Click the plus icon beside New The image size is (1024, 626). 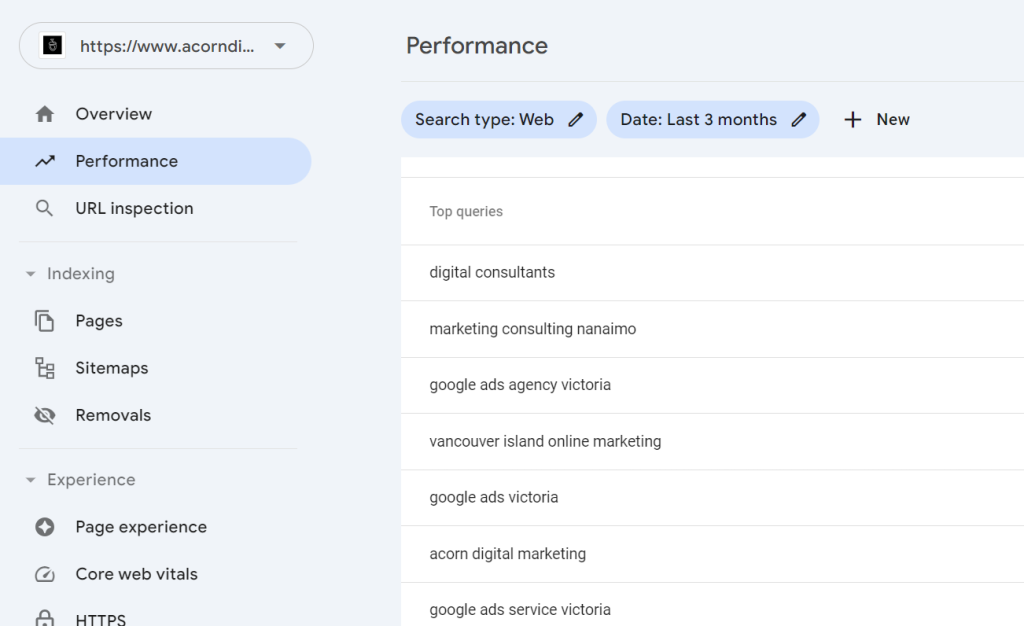point(853,119)
